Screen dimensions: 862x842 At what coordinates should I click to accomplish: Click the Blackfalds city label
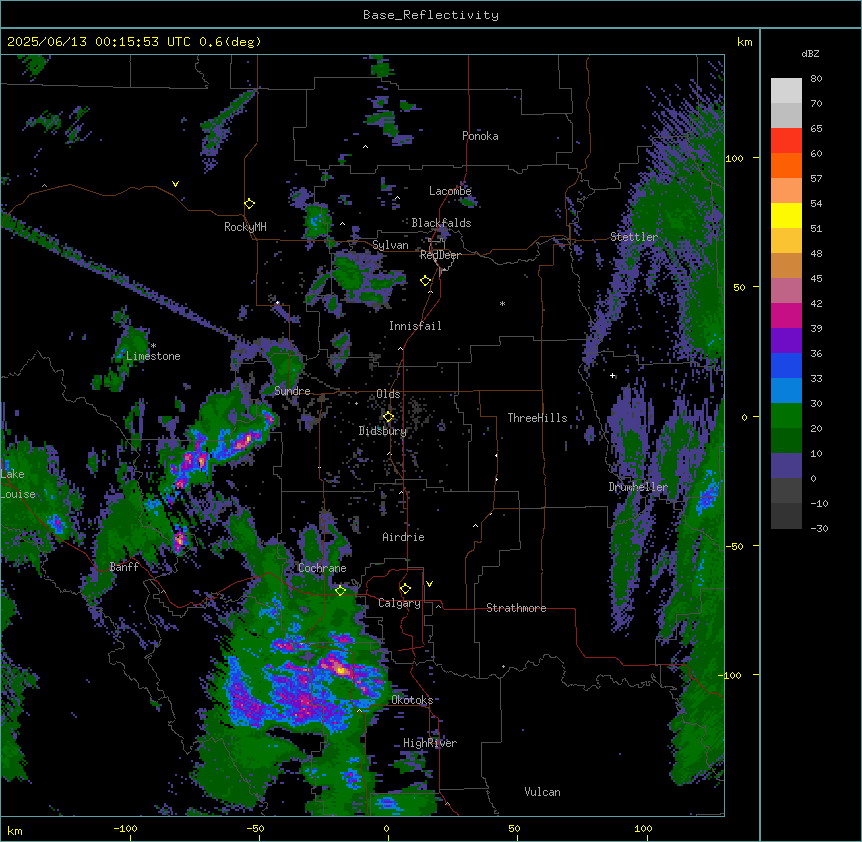(441, 223)
